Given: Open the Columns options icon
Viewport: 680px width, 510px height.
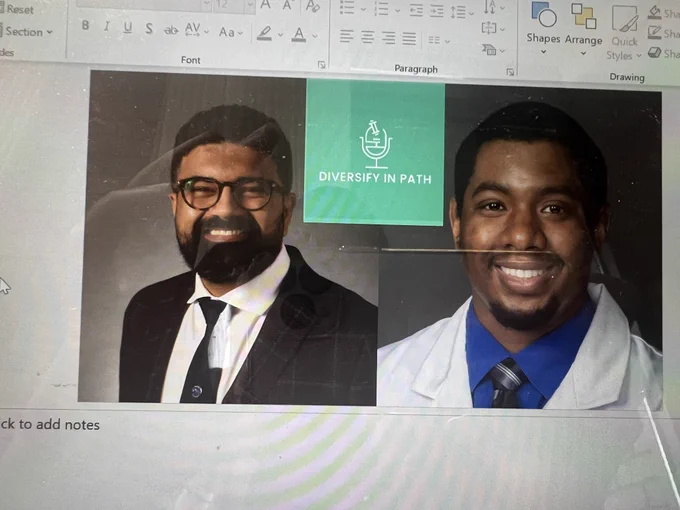Looking at the screenshot, I should point(438,40).
